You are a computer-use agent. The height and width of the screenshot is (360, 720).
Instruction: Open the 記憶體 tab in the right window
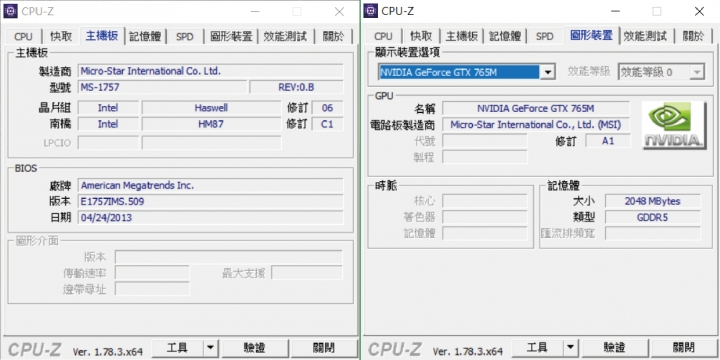(x=505, y=36)
